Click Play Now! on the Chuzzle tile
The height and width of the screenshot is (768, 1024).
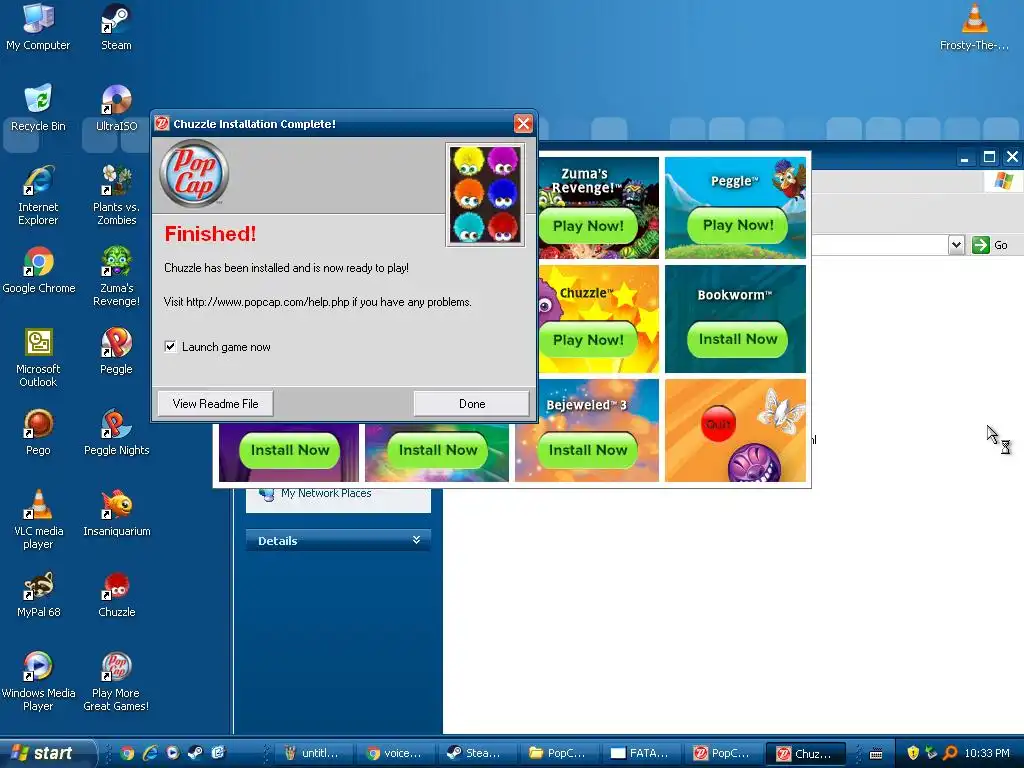(x=588, y=340)
